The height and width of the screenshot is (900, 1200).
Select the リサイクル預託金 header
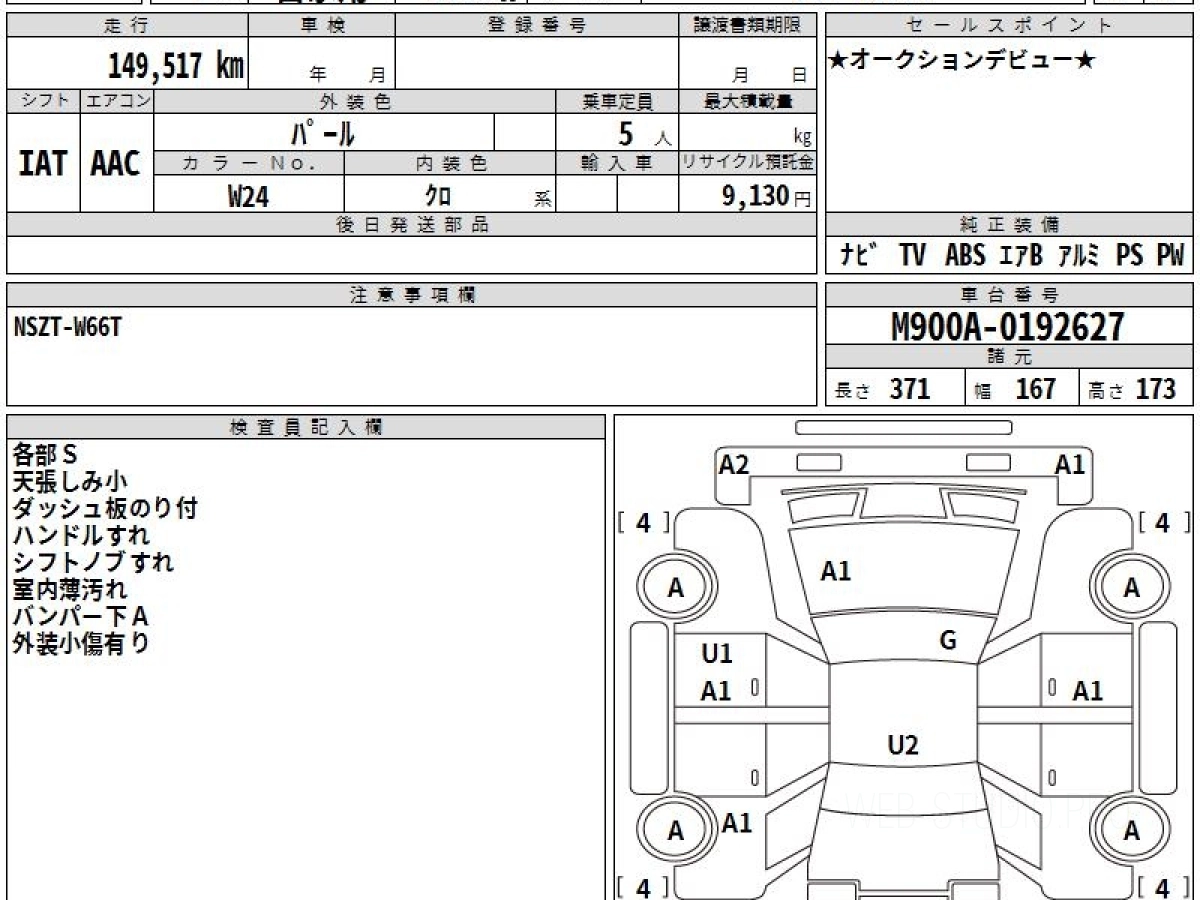click(x=747, y=163)
